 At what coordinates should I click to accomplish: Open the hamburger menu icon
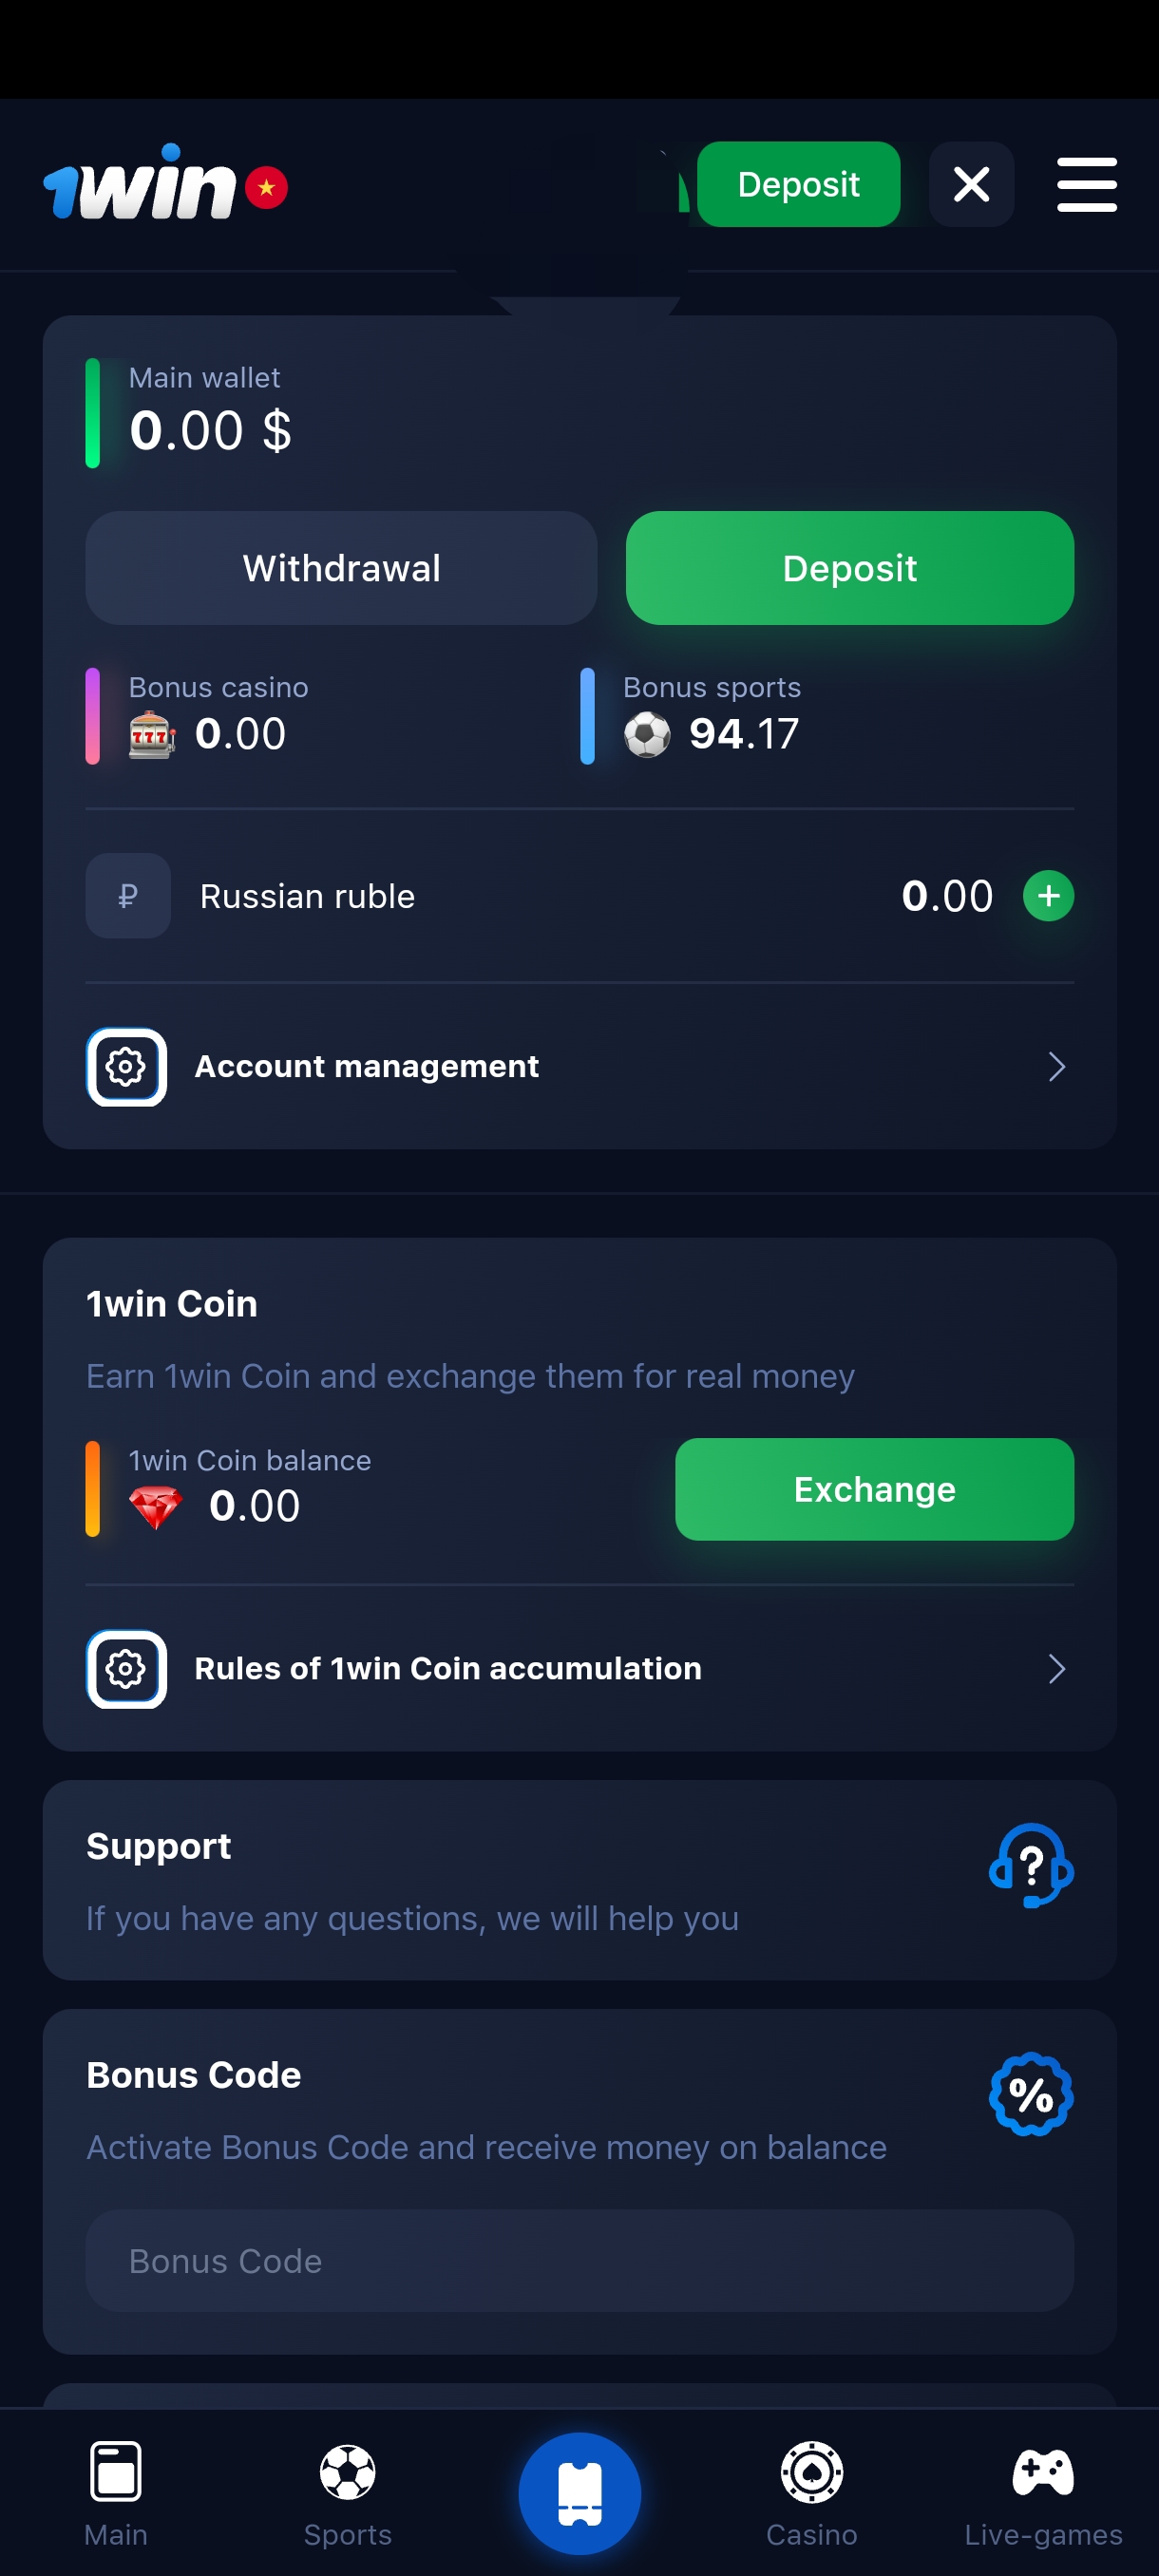click(1086, 185)
